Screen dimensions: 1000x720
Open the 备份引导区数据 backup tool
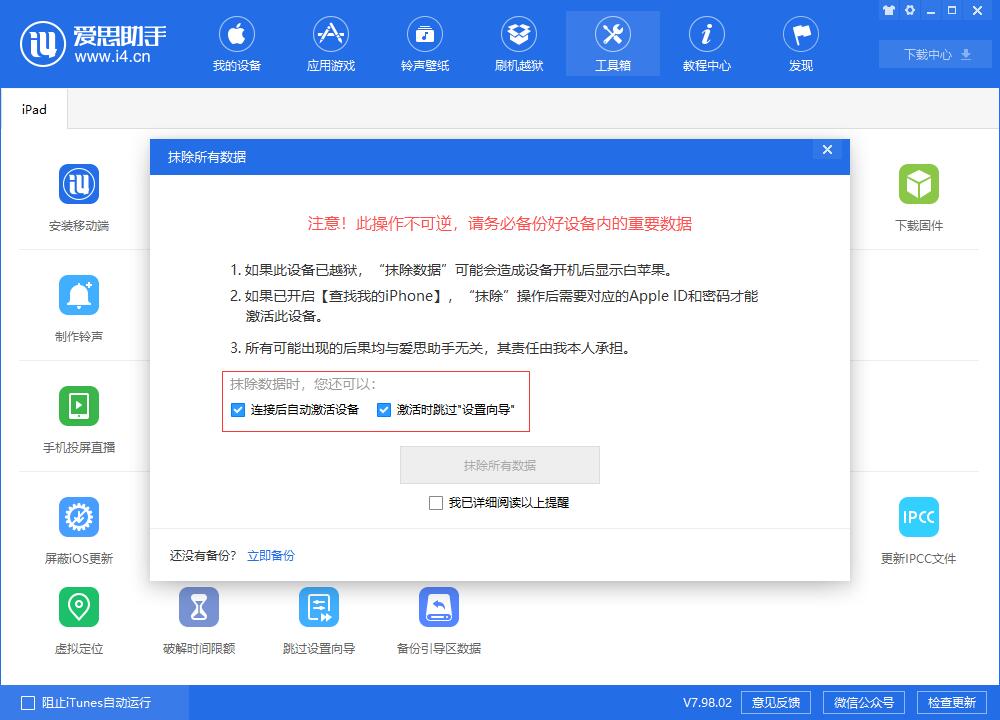[437, 620]
